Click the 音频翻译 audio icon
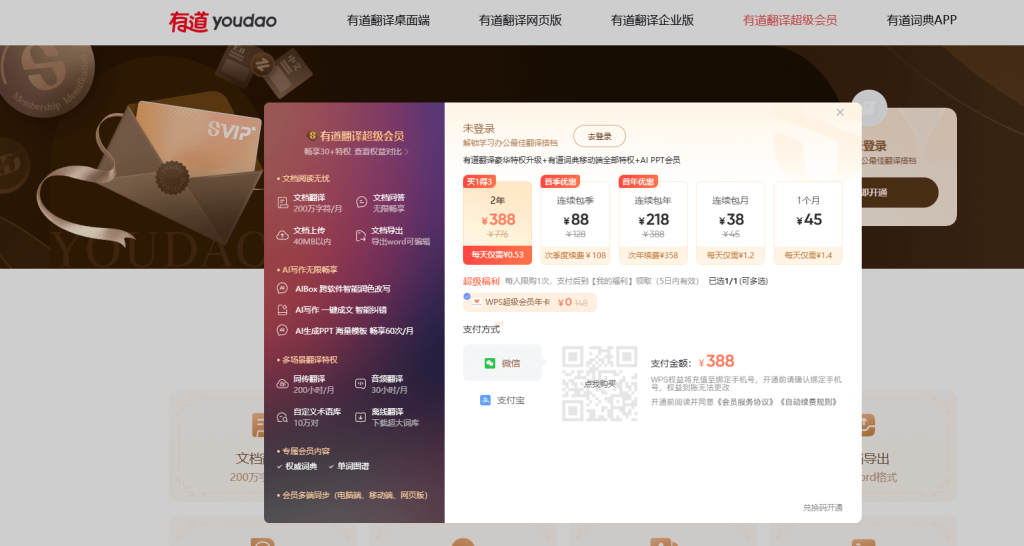The width and height of the screenshot is (1024, 546). coord(361,384)
